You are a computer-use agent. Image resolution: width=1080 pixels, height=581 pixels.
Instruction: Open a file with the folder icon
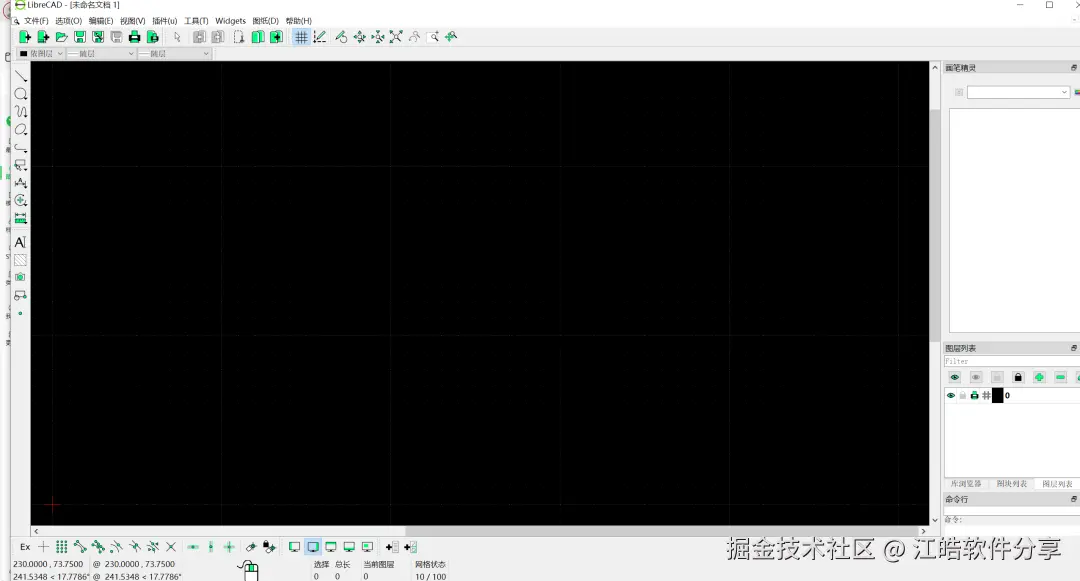61,37
